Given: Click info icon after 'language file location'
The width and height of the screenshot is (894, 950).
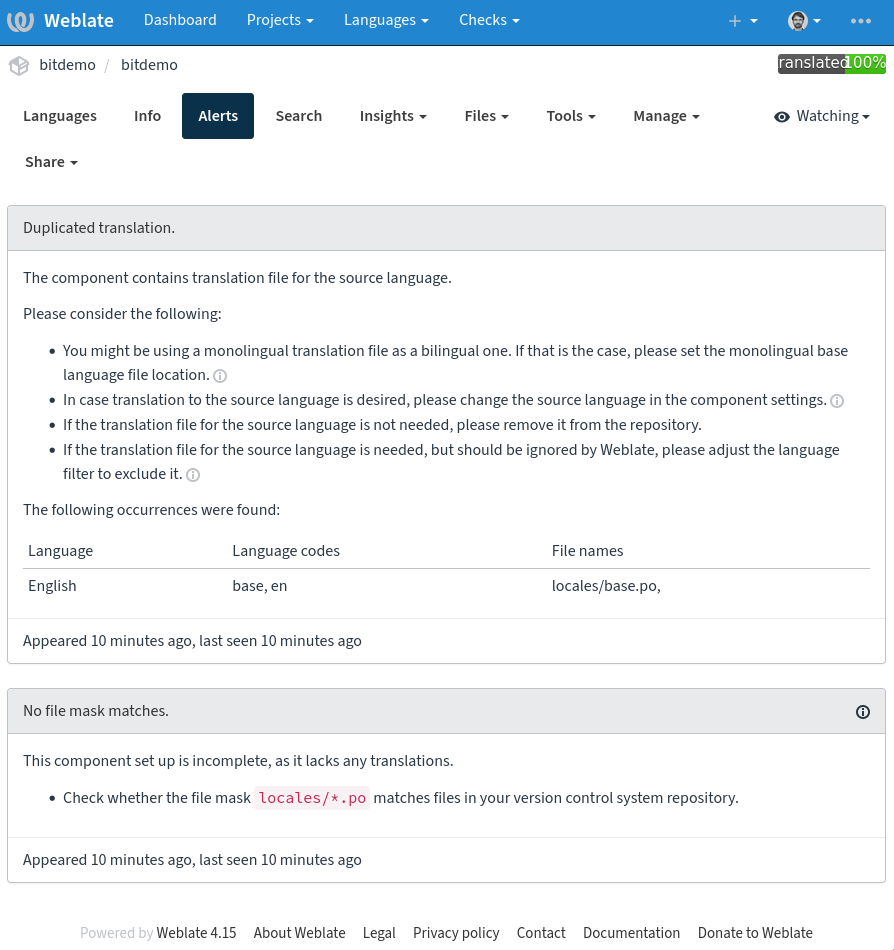Looking at the screenshot, I should pyautogui.click(x=220, y=376).
